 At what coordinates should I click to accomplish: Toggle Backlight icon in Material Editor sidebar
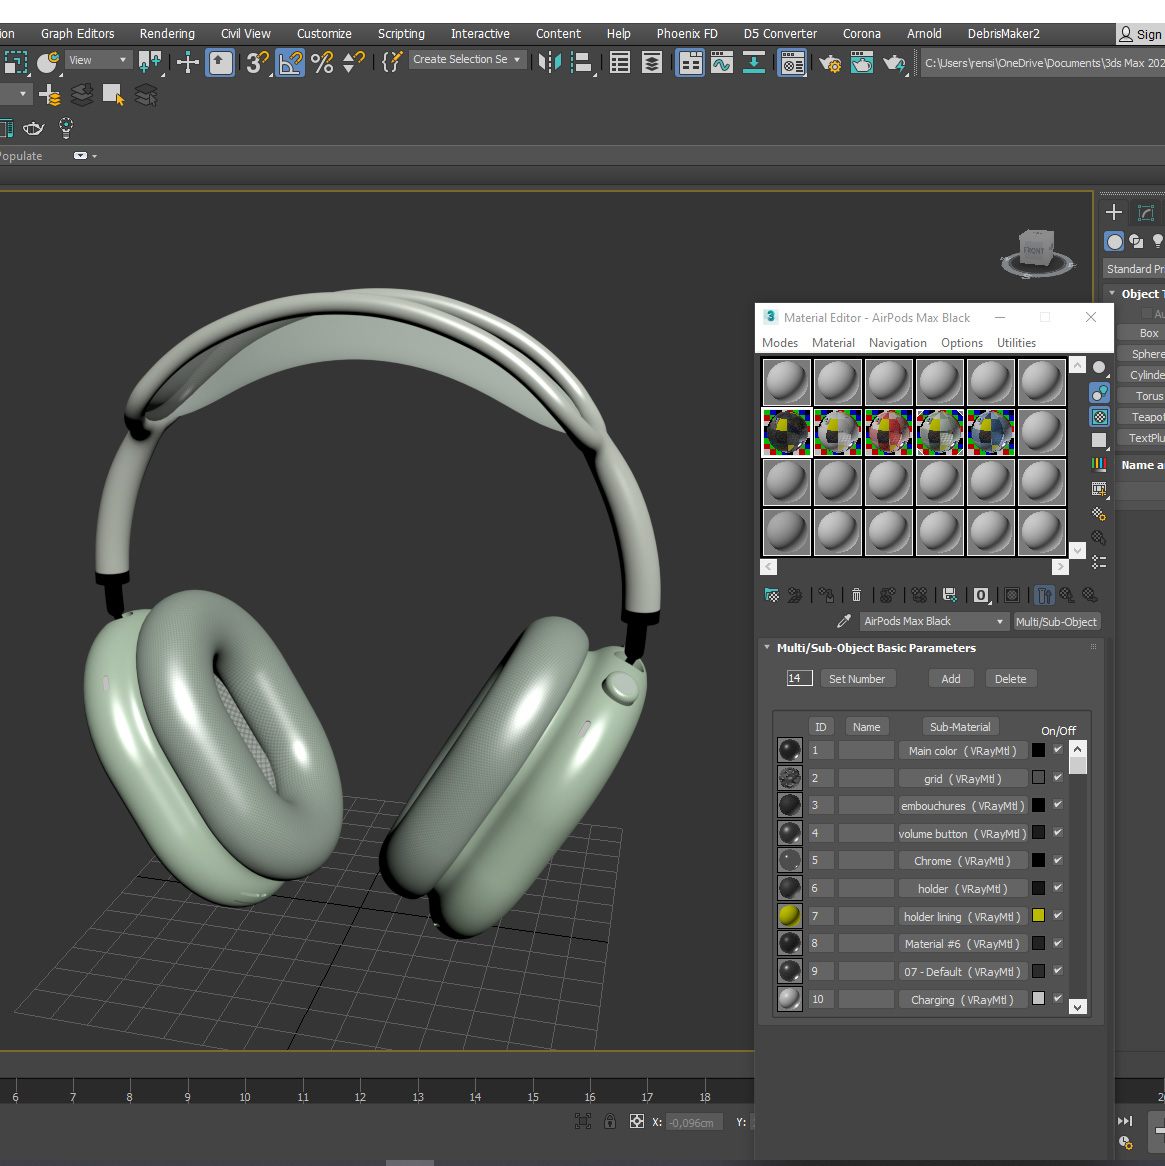pyautogui.click(x=1099, y=392)
